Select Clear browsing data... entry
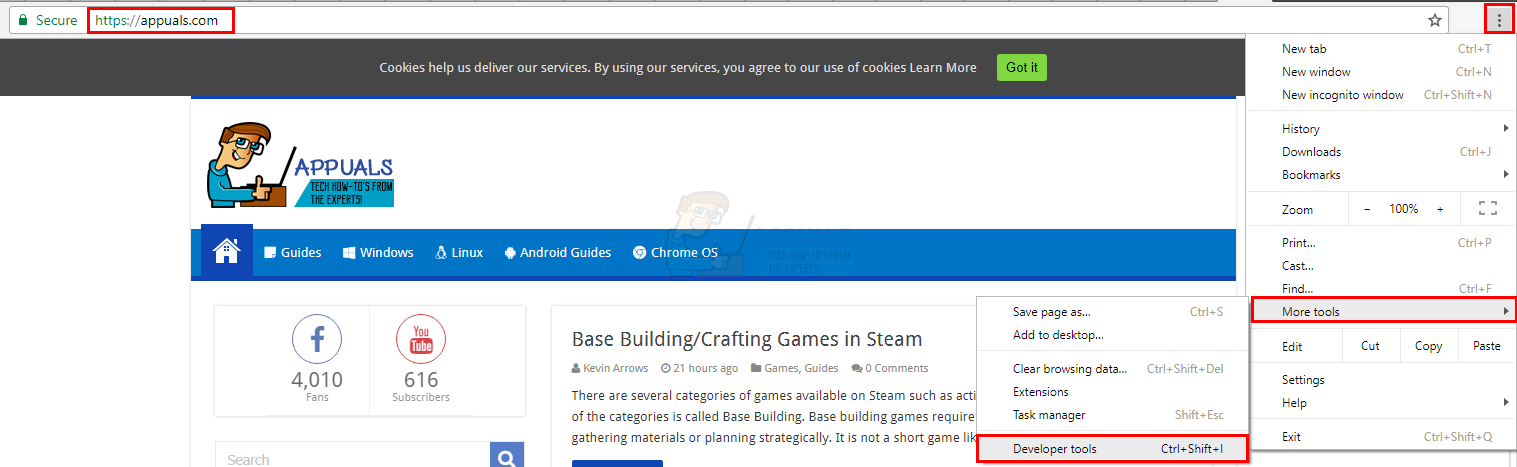This screenshot has height=467, width=1517. coord(1112,369)
